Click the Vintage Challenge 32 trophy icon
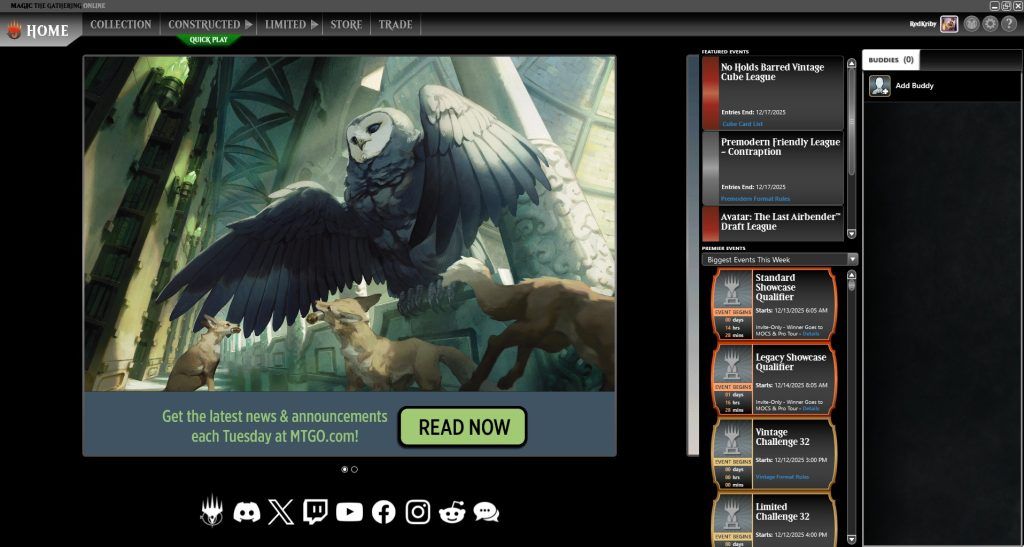The image size is (1024, 547). [x=733, y=439]
